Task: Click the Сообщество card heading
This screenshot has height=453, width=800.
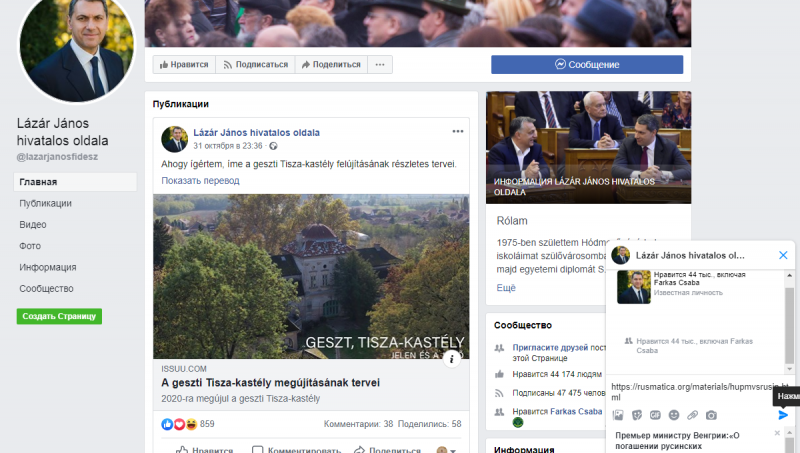Action: [x=523, y=325]
